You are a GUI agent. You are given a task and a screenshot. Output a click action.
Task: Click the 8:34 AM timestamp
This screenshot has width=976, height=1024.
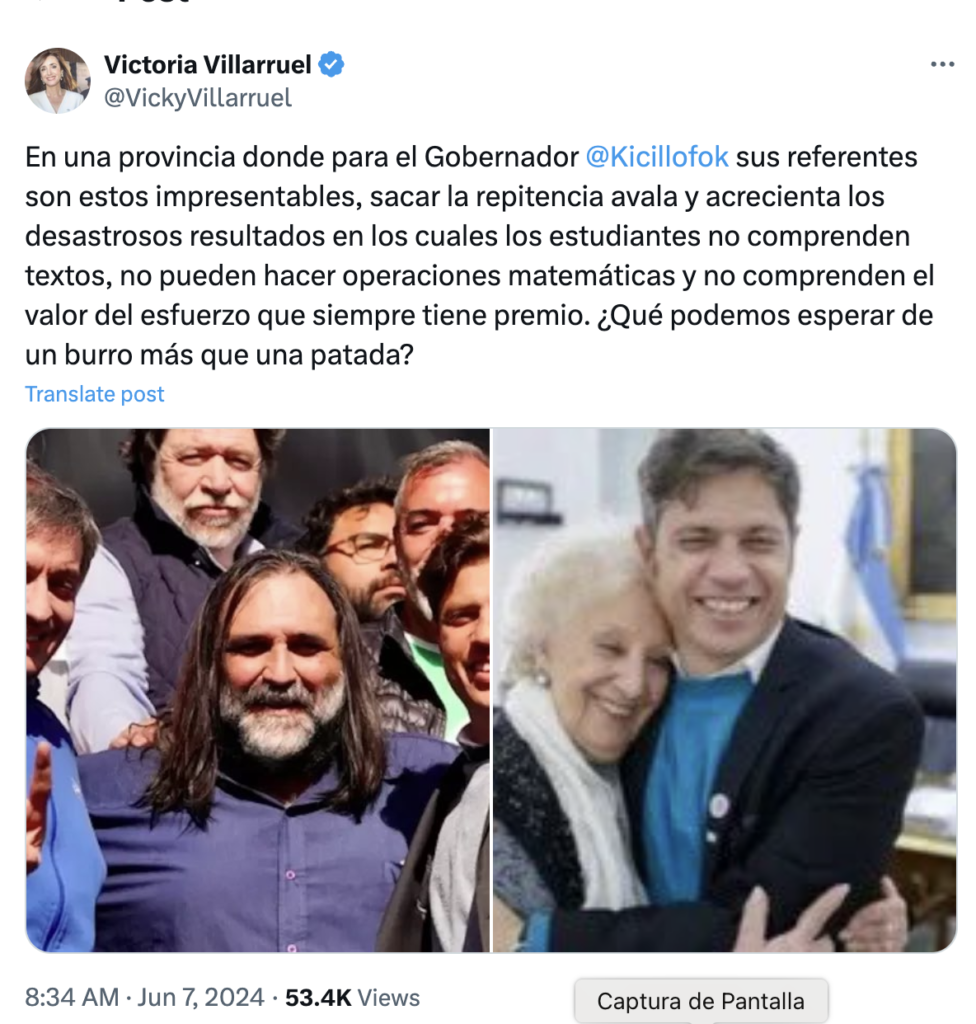pyautogui.click(x=72, y=998)
